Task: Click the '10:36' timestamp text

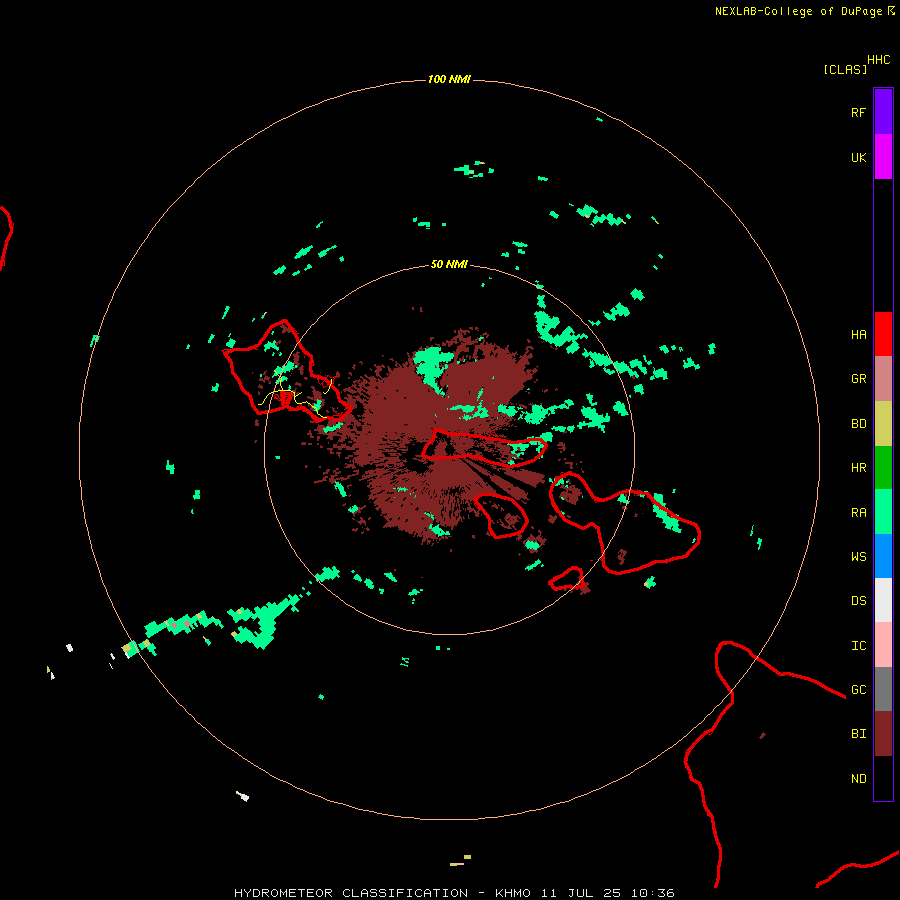Action: coord(653,893)
